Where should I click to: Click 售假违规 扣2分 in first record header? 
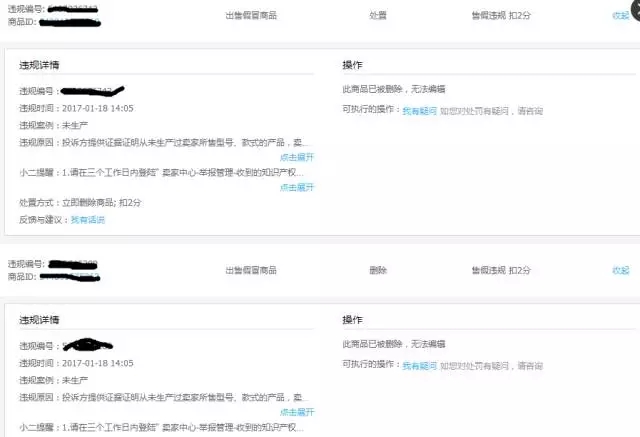(501, 16)
